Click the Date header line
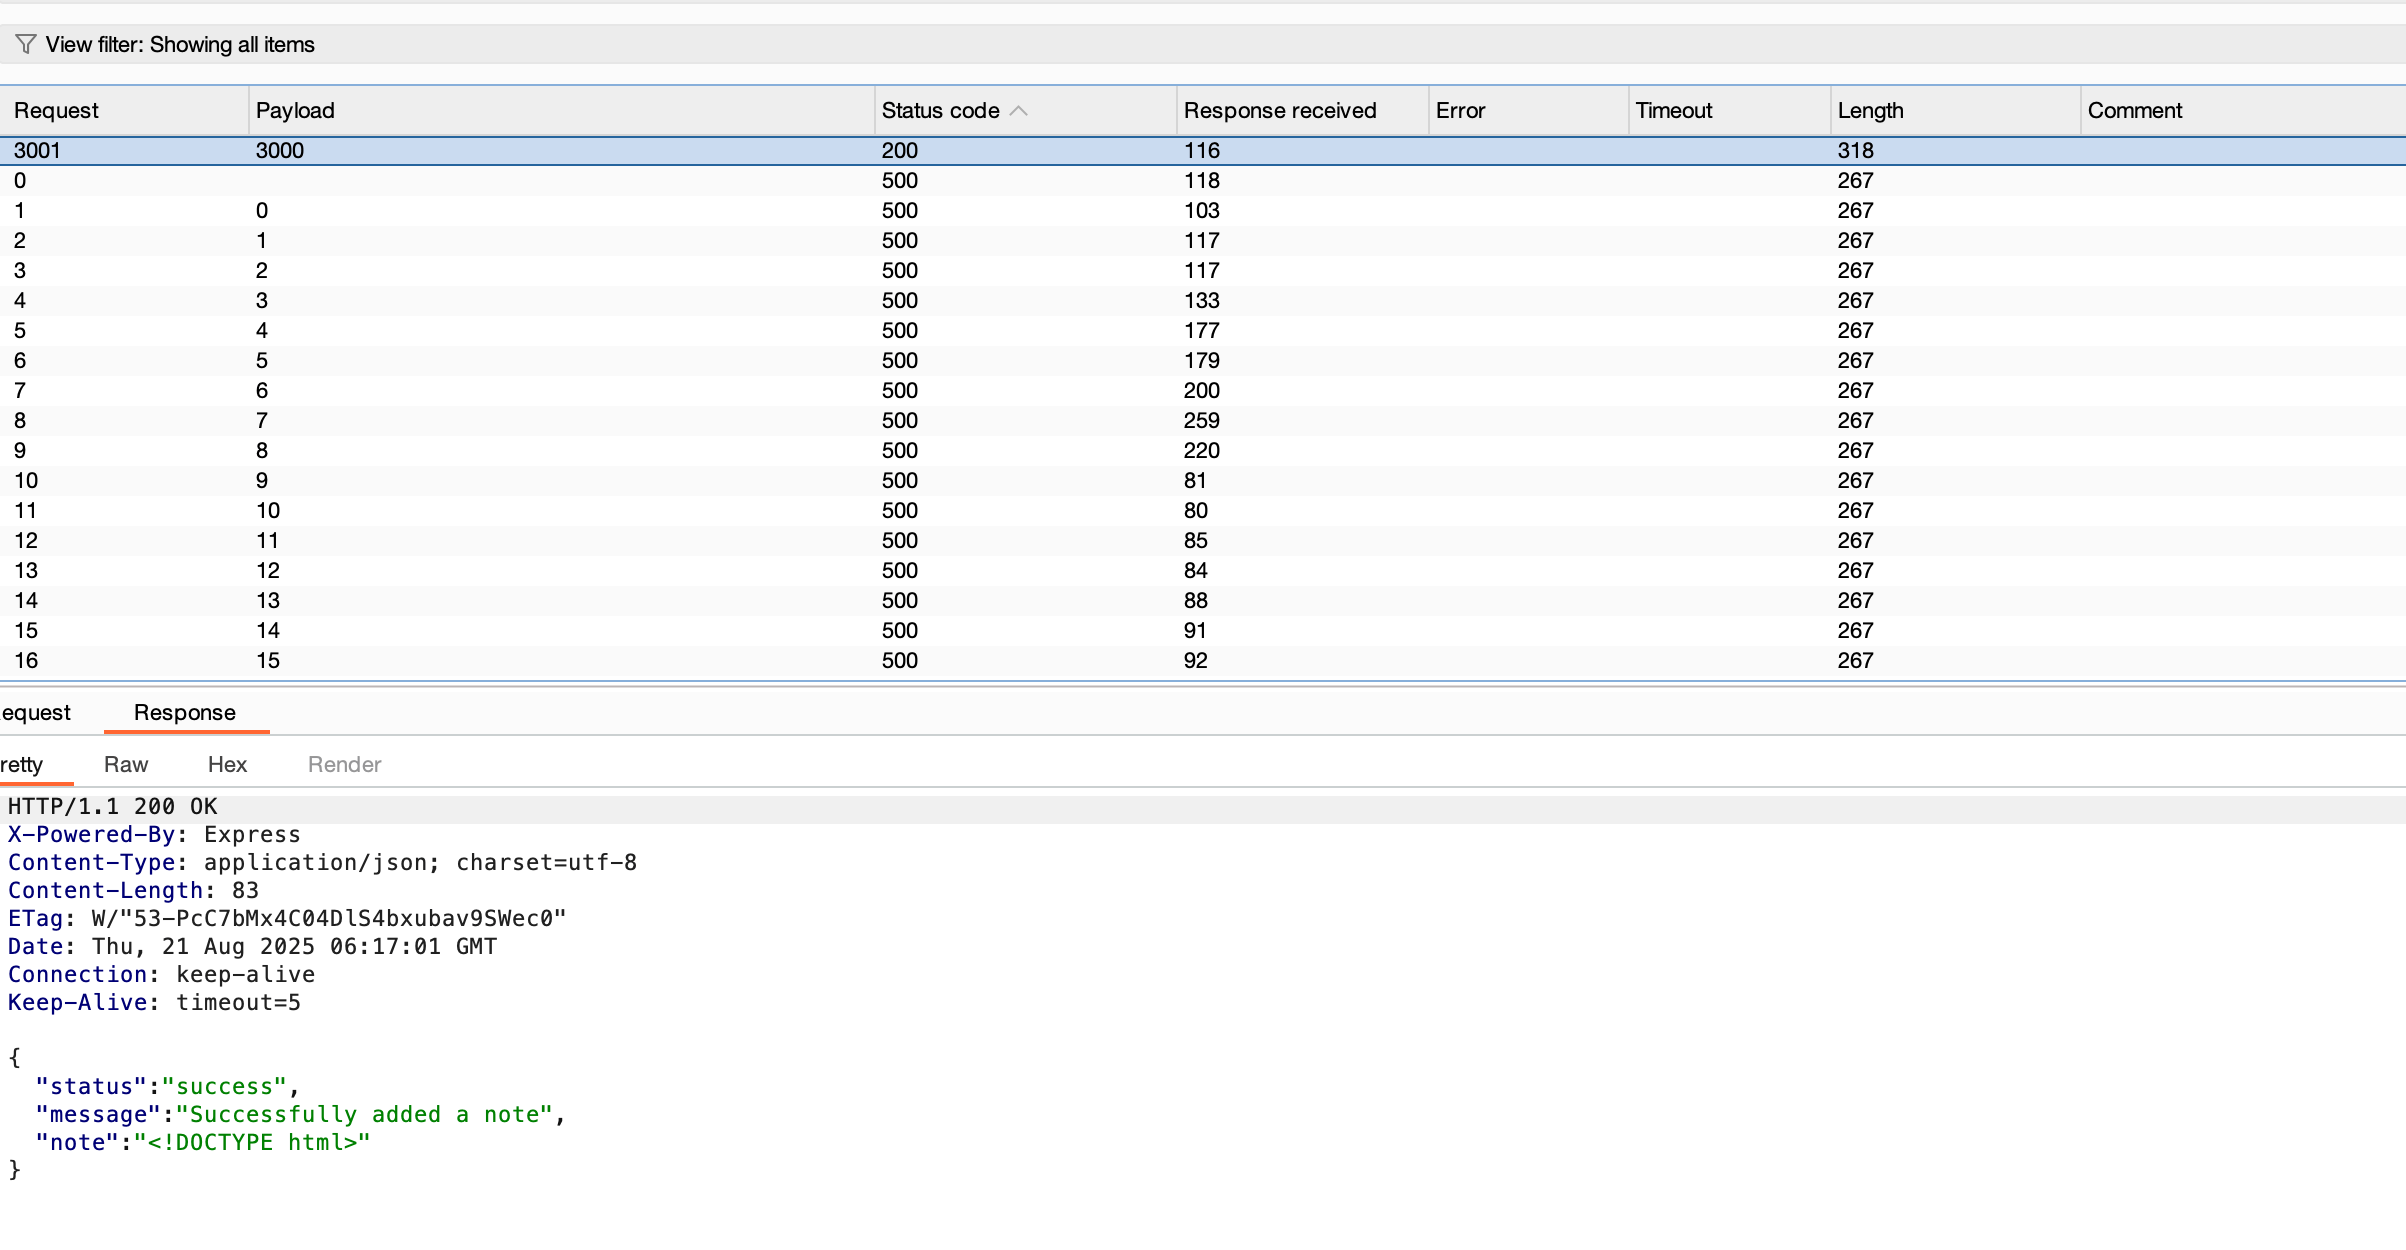The width and height of the screenshot is (2406, 1250). coord(252,946)
